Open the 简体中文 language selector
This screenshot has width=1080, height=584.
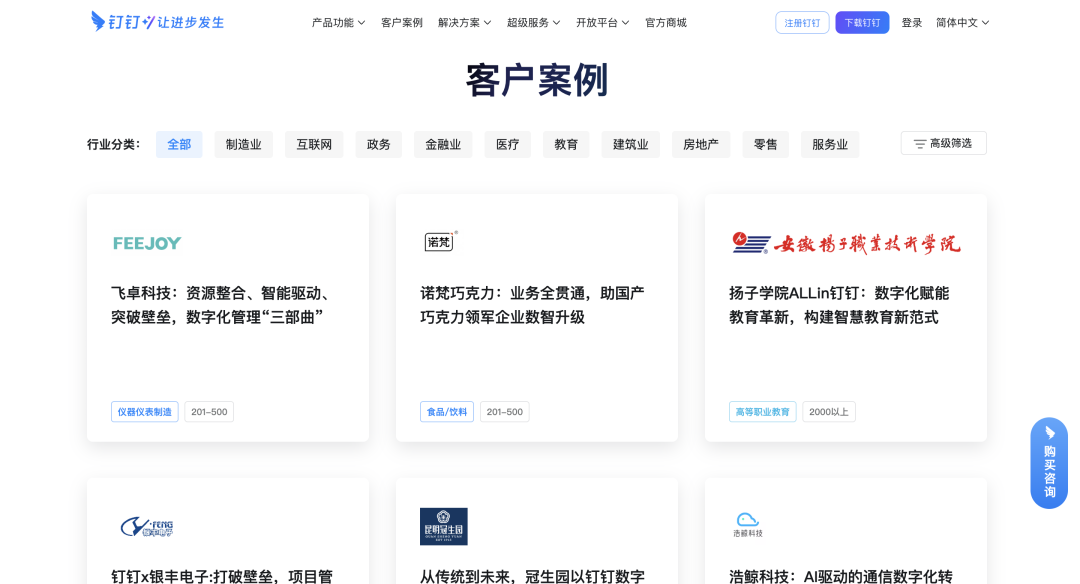pyautogui.click(x=962, y=23)
